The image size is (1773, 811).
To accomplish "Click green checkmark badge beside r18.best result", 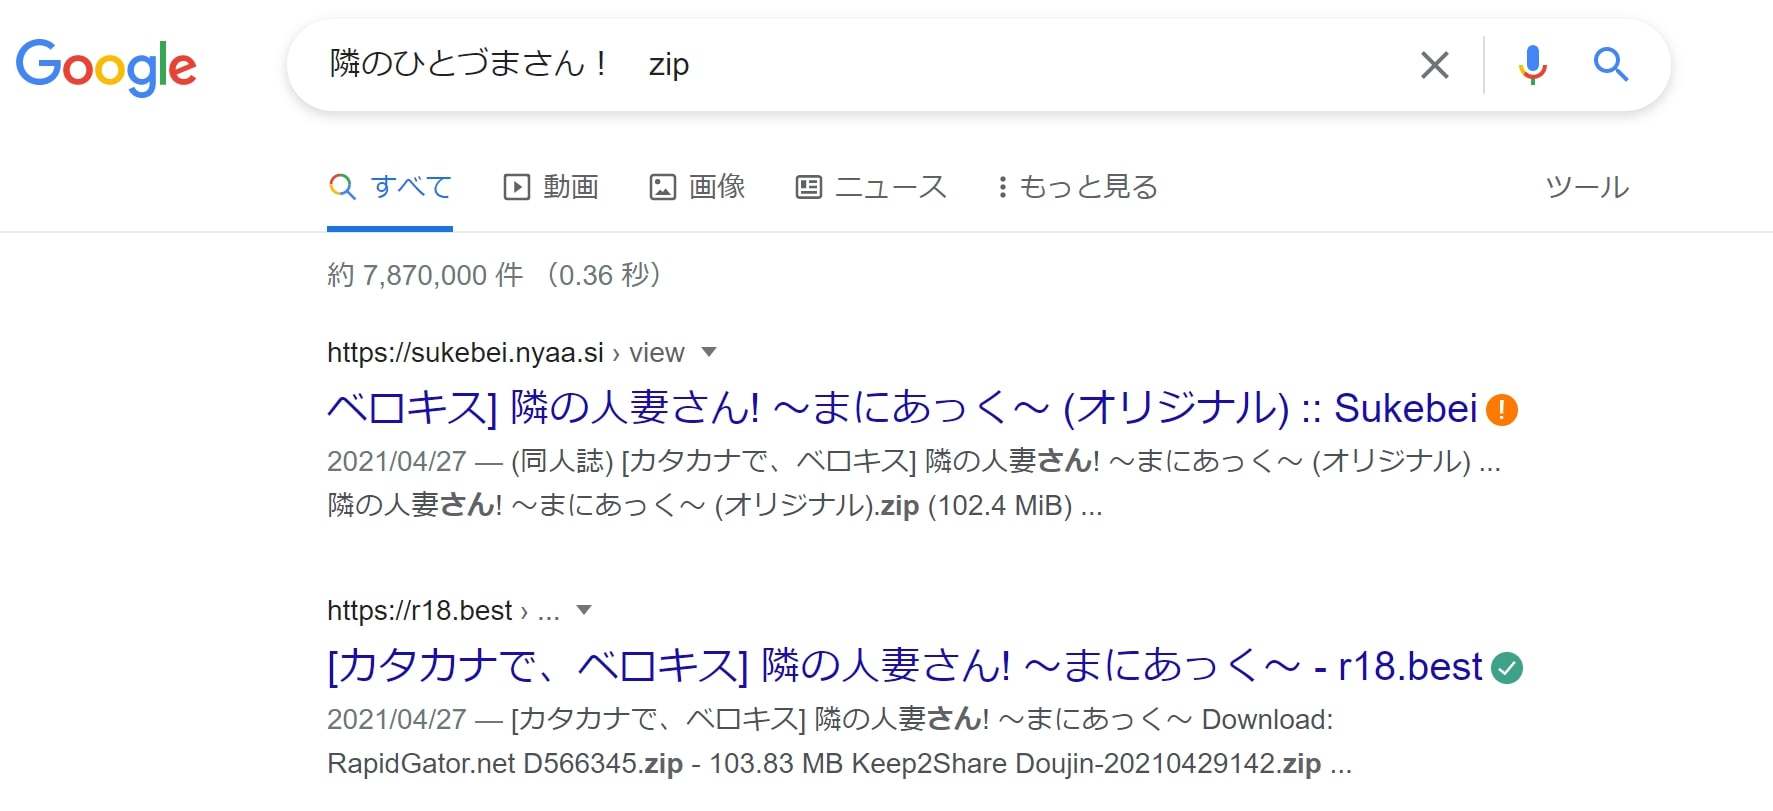I will (1507, 667).
